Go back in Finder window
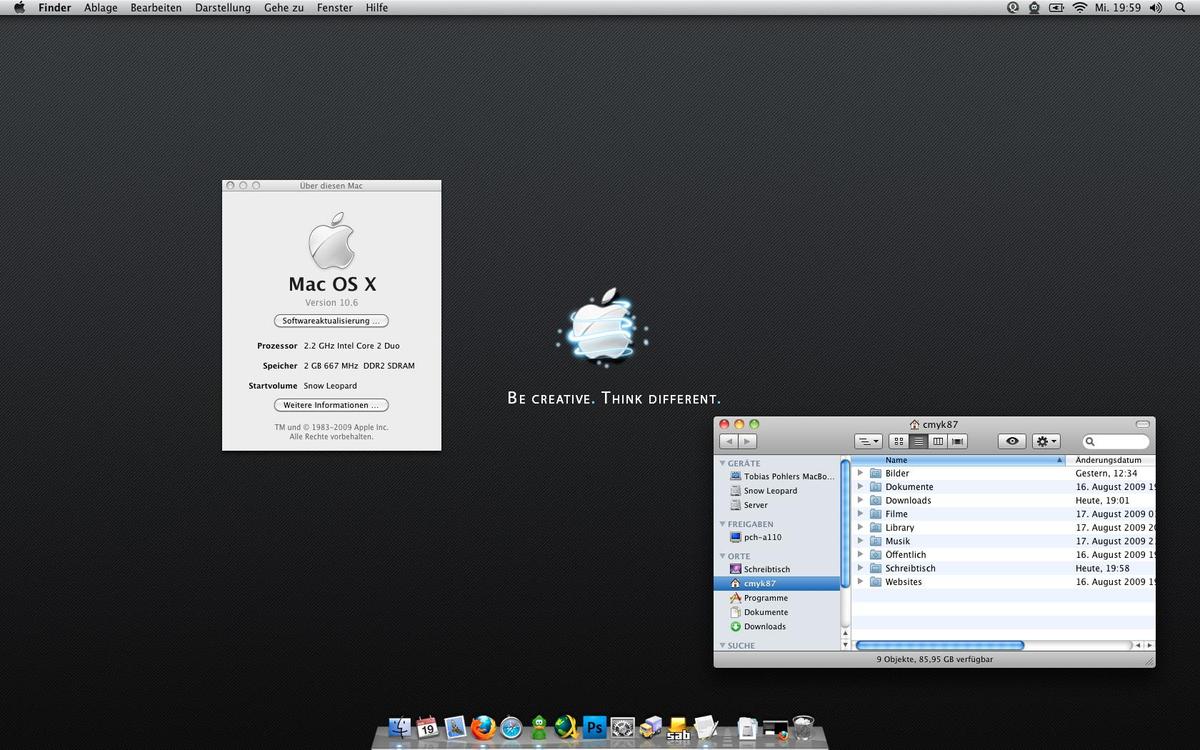This screenshot has height=750, width=1200. tap(729, 441)
